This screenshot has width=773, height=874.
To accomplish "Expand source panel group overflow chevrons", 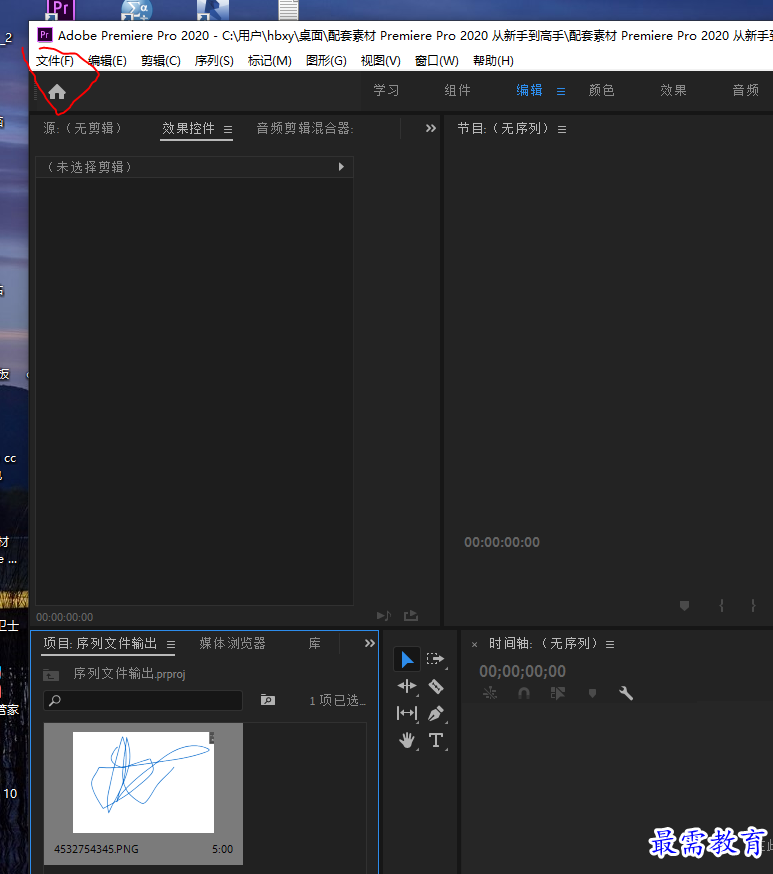I will coord(430,128).
